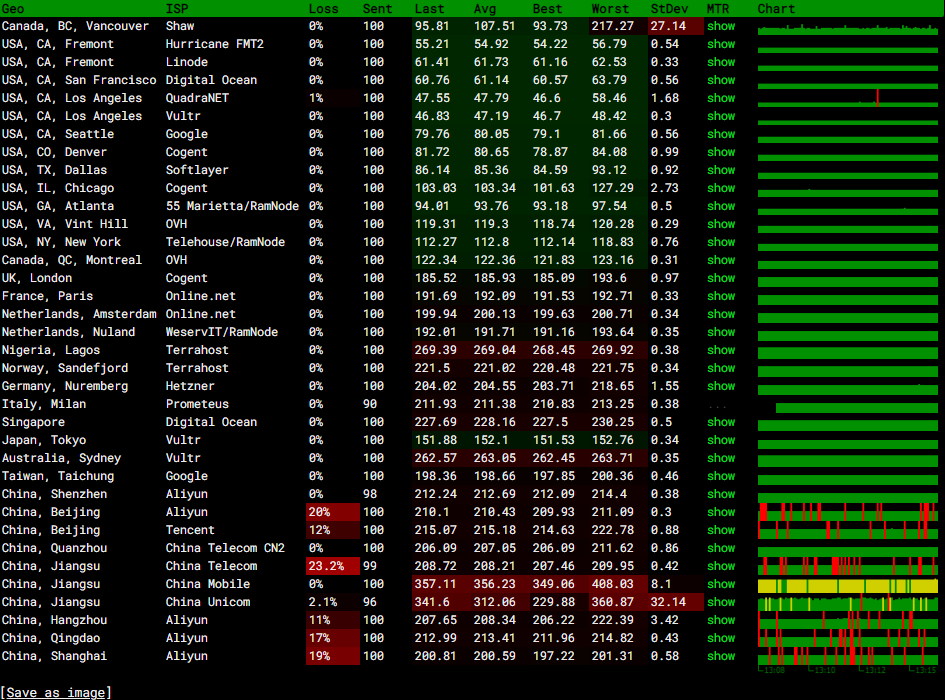
Task: Click the Last column header
Action: 429,9
